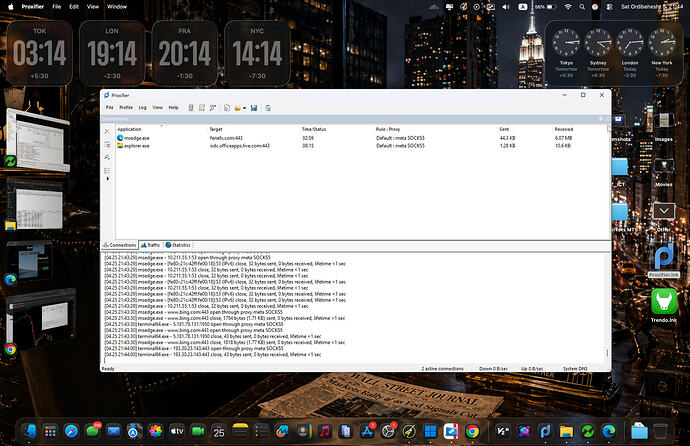The height and width of the screenshot is (446, 690).
Task: Sort by the Application column header
Action: click(129, 129)
